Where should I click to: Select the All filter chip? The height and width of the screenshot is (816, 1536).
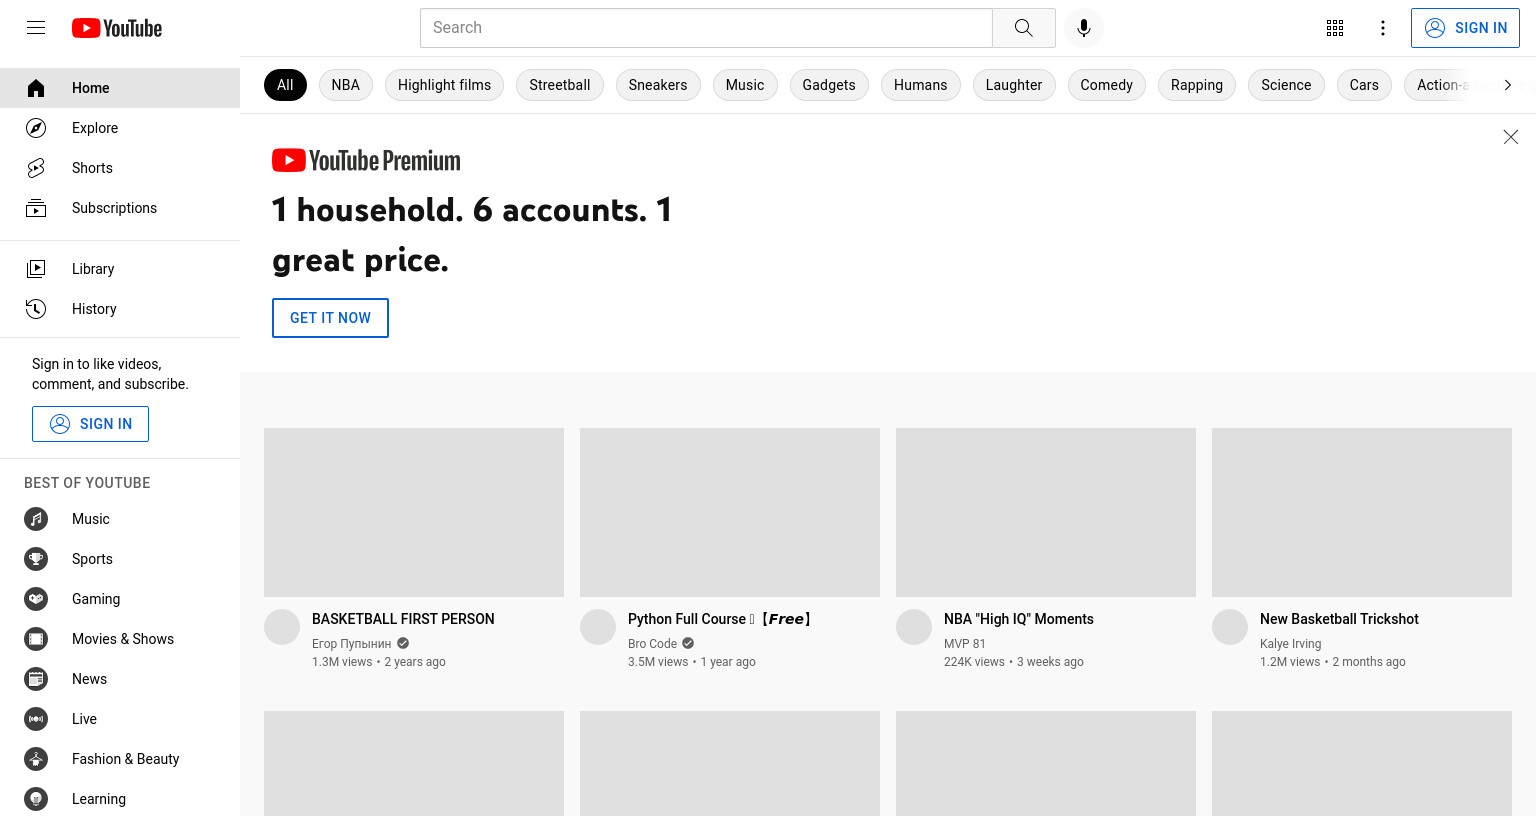click(285, 85)
